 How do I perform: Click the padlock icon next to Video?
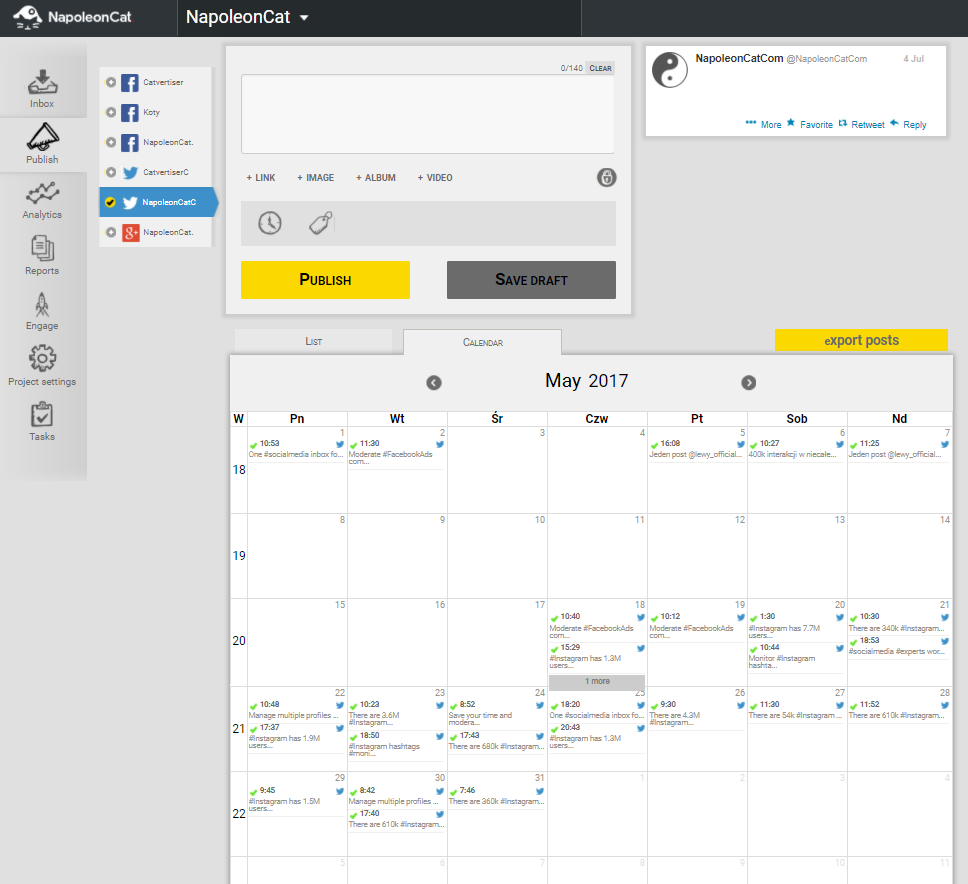[x=606, y=177]
